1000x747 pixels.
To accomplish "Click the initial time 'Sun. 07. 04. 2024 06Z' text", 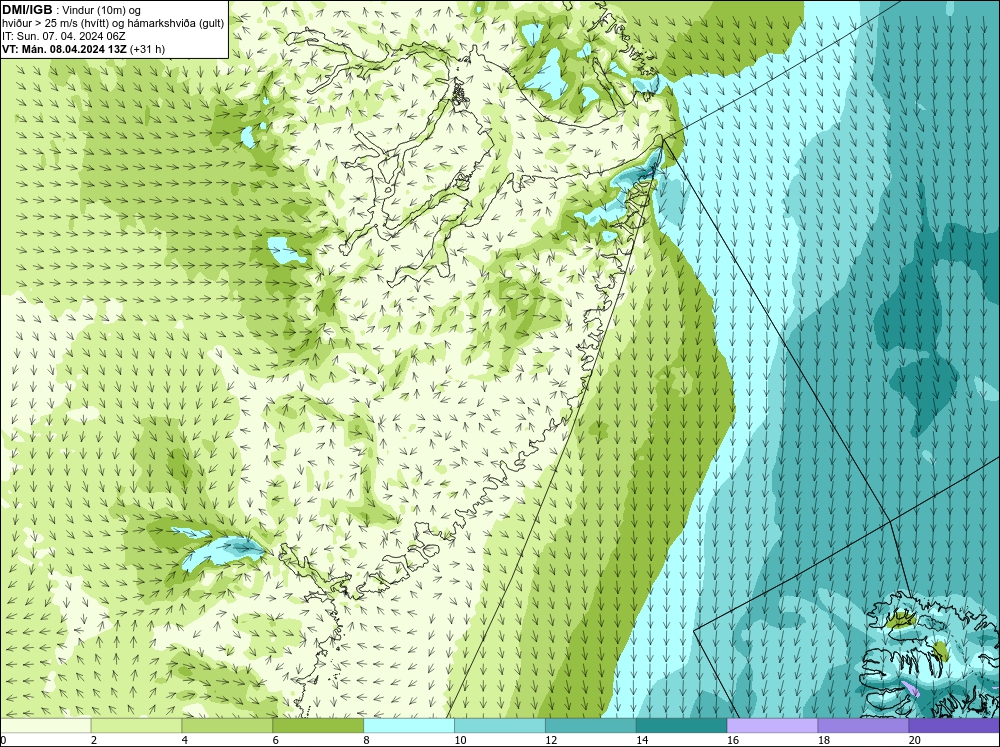I will [71, 36].
